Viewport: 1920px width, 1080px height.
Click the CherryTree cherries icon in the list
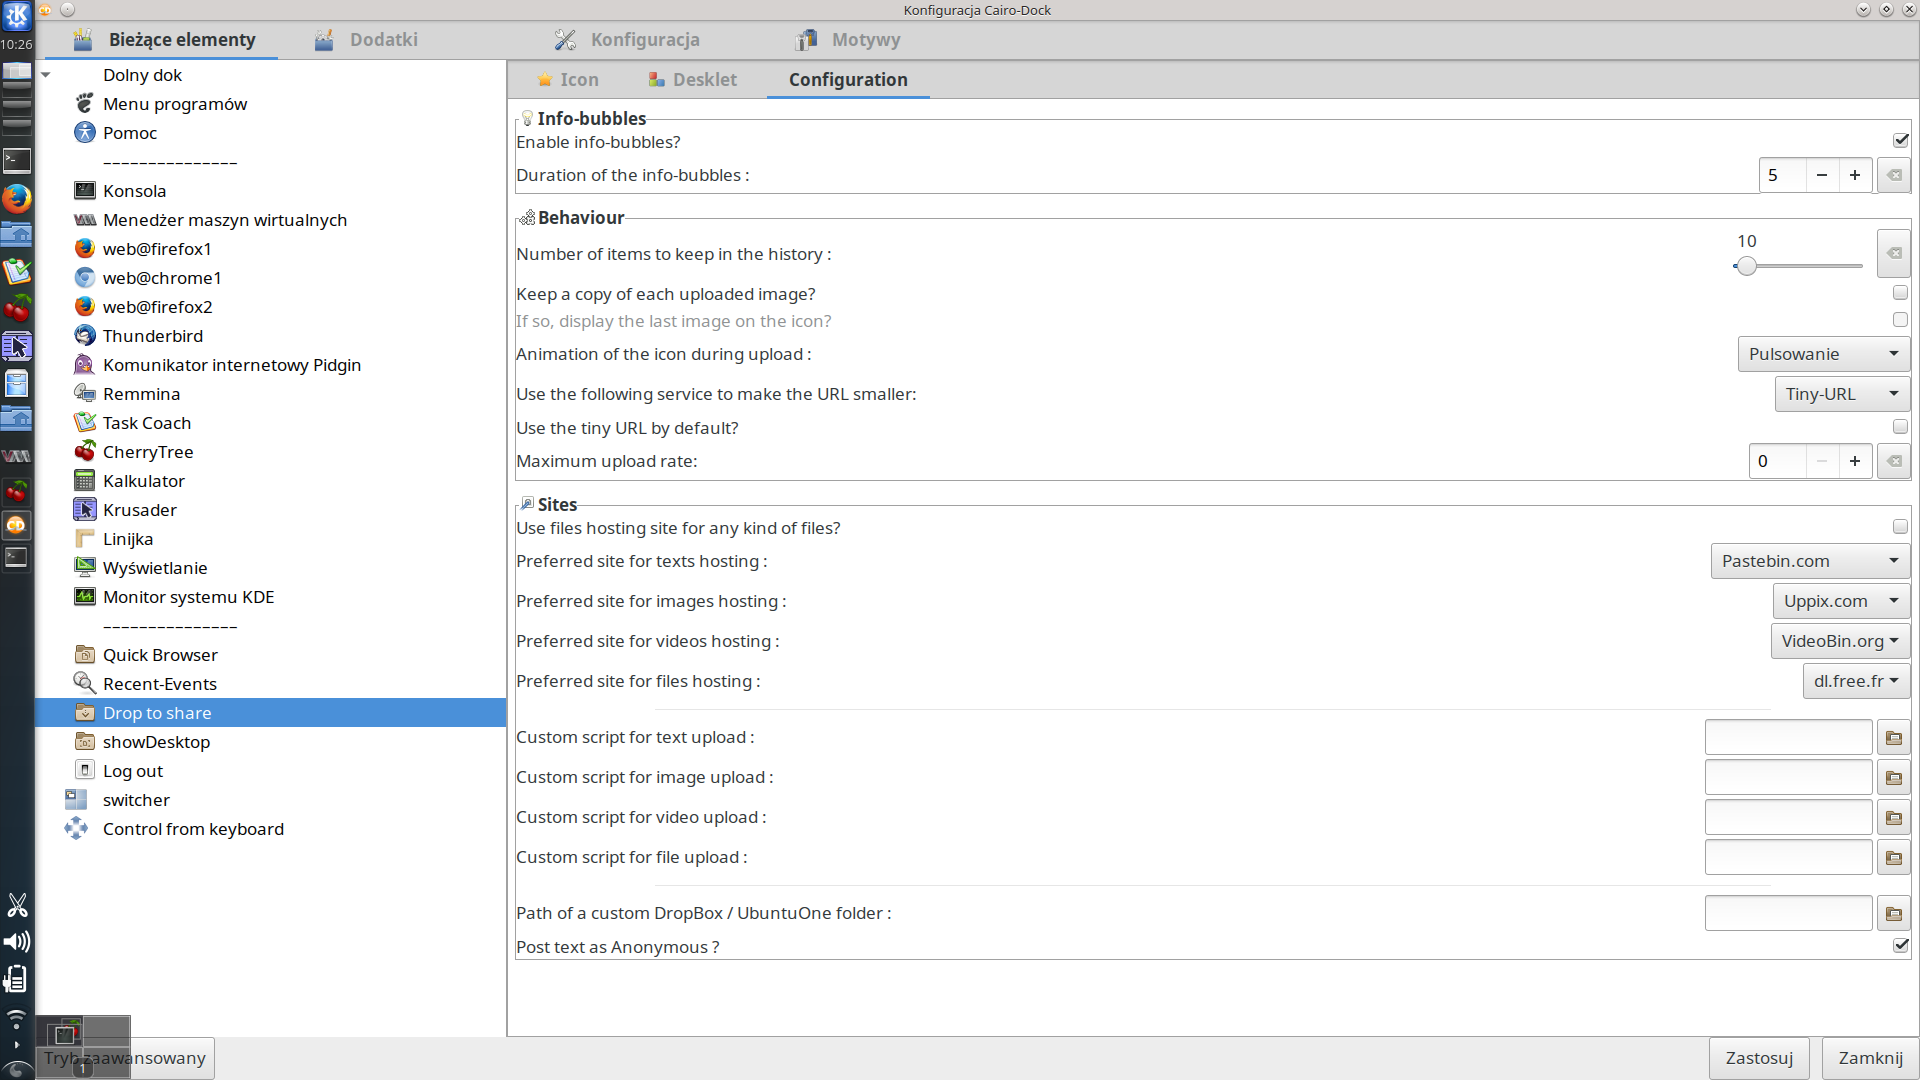[x=85, y=451]
